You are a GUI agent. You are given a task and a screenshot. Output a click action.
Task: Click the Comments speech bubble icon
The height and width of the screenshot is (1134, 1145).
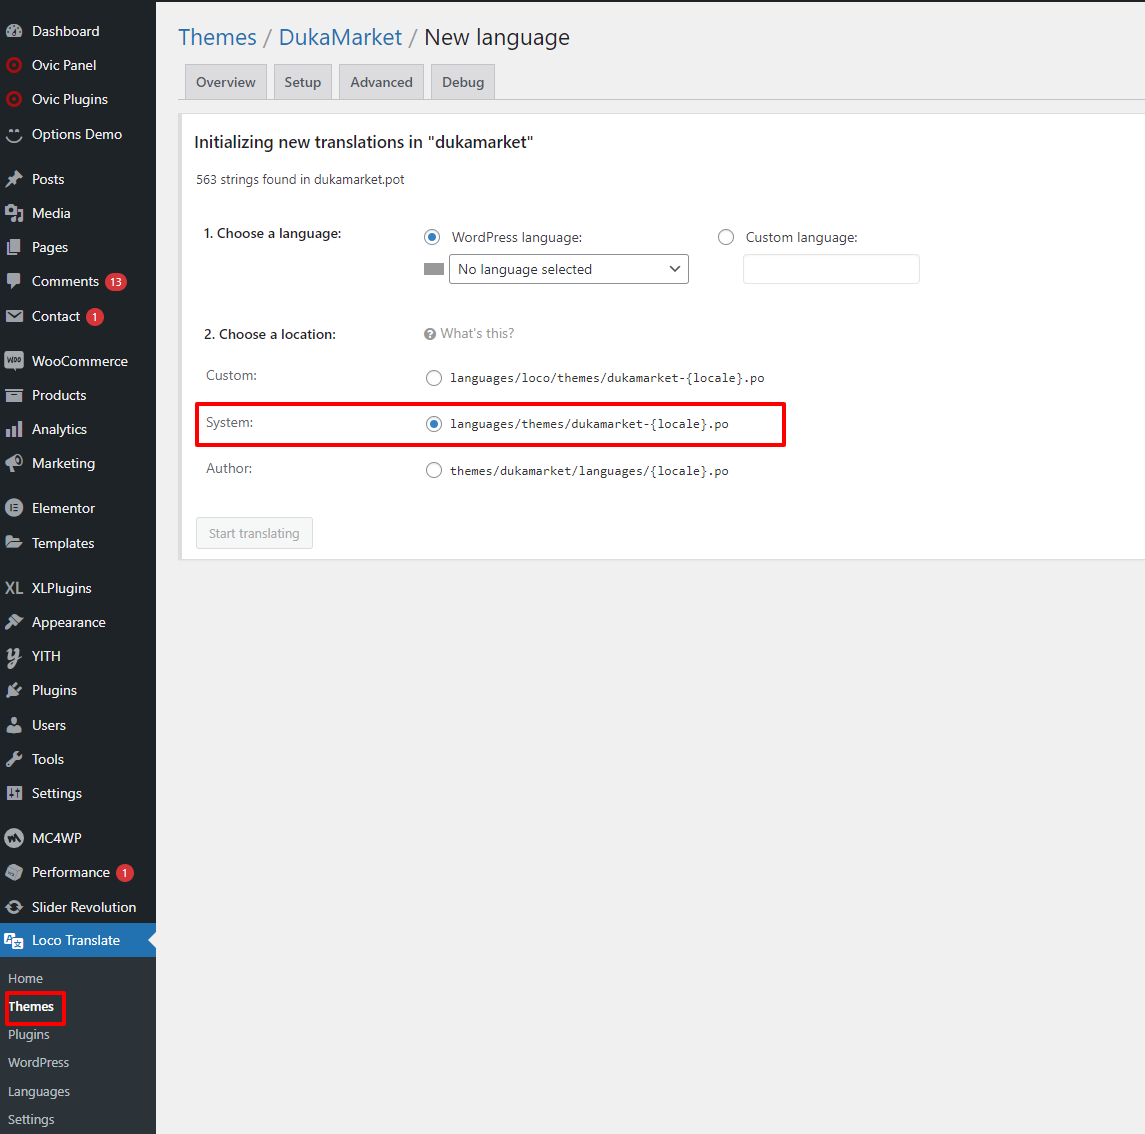[14, 281]
